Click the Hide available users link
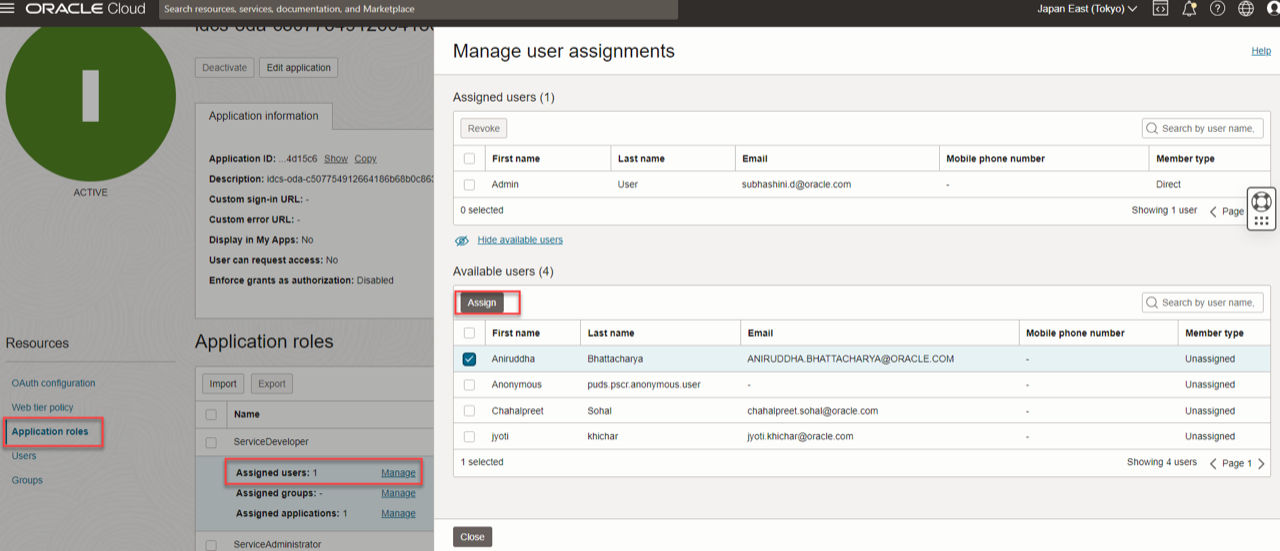The image size is (1280, 551). 520,240
